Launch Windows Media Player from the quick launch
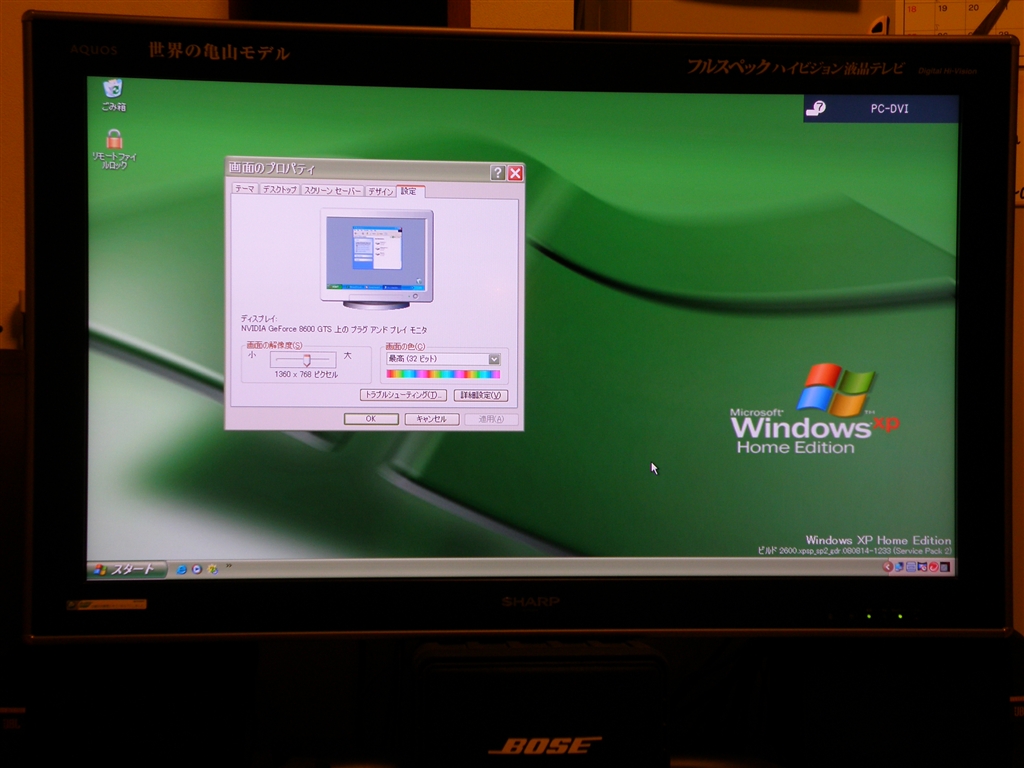1024x768 pixels. coord(197,569)
